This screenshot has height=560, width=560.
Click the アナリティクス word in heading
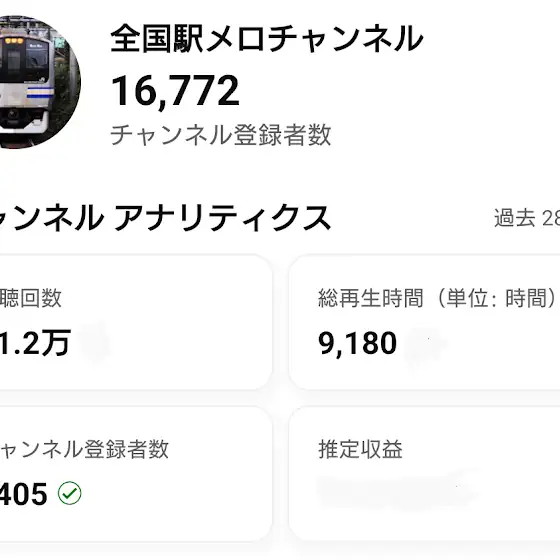tap(222, 218)
